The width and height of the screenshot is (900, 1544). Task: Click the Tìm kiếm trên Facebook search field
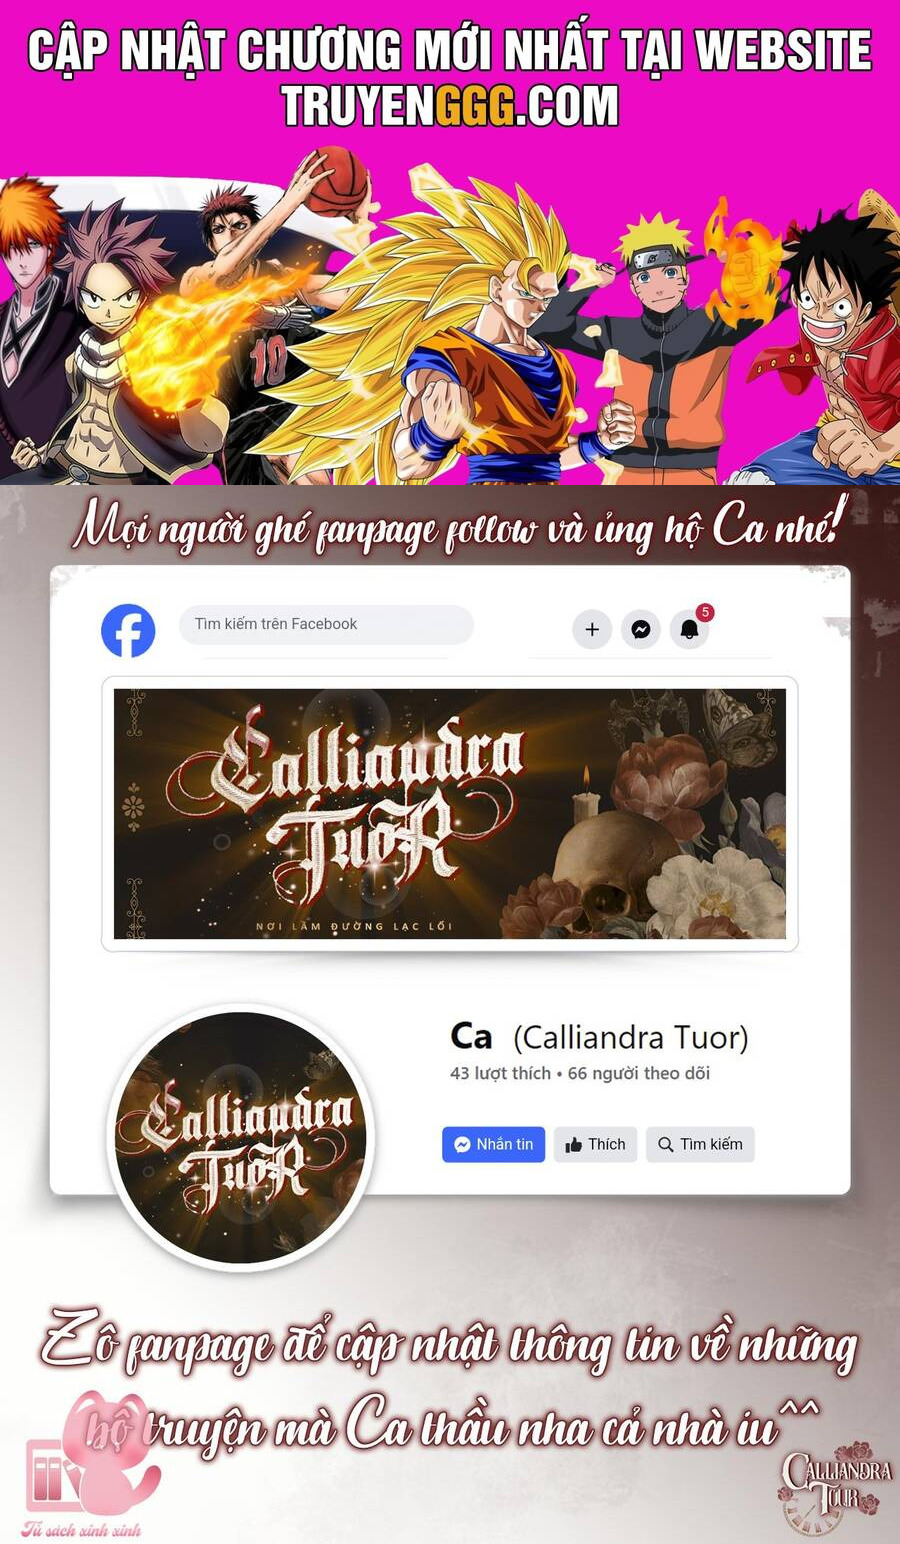(326, 624)
